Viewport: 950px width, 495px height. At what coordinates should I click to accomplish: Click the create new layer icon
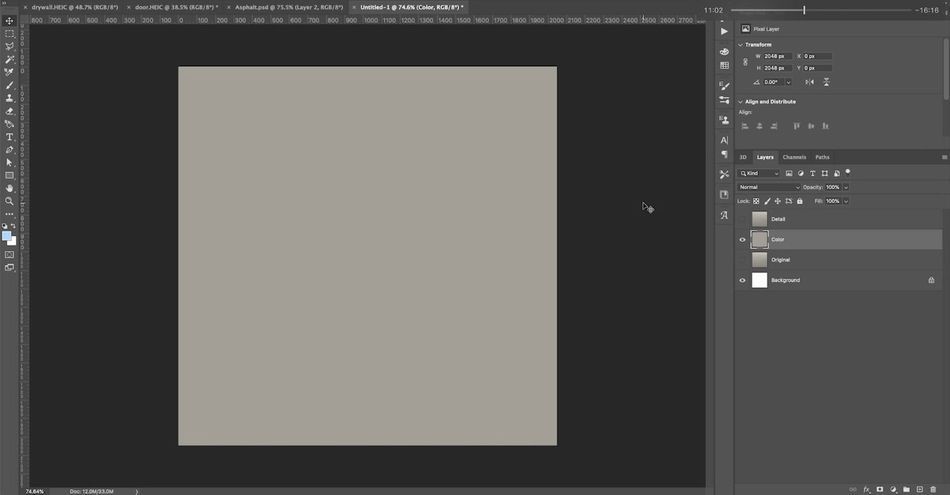920,490
